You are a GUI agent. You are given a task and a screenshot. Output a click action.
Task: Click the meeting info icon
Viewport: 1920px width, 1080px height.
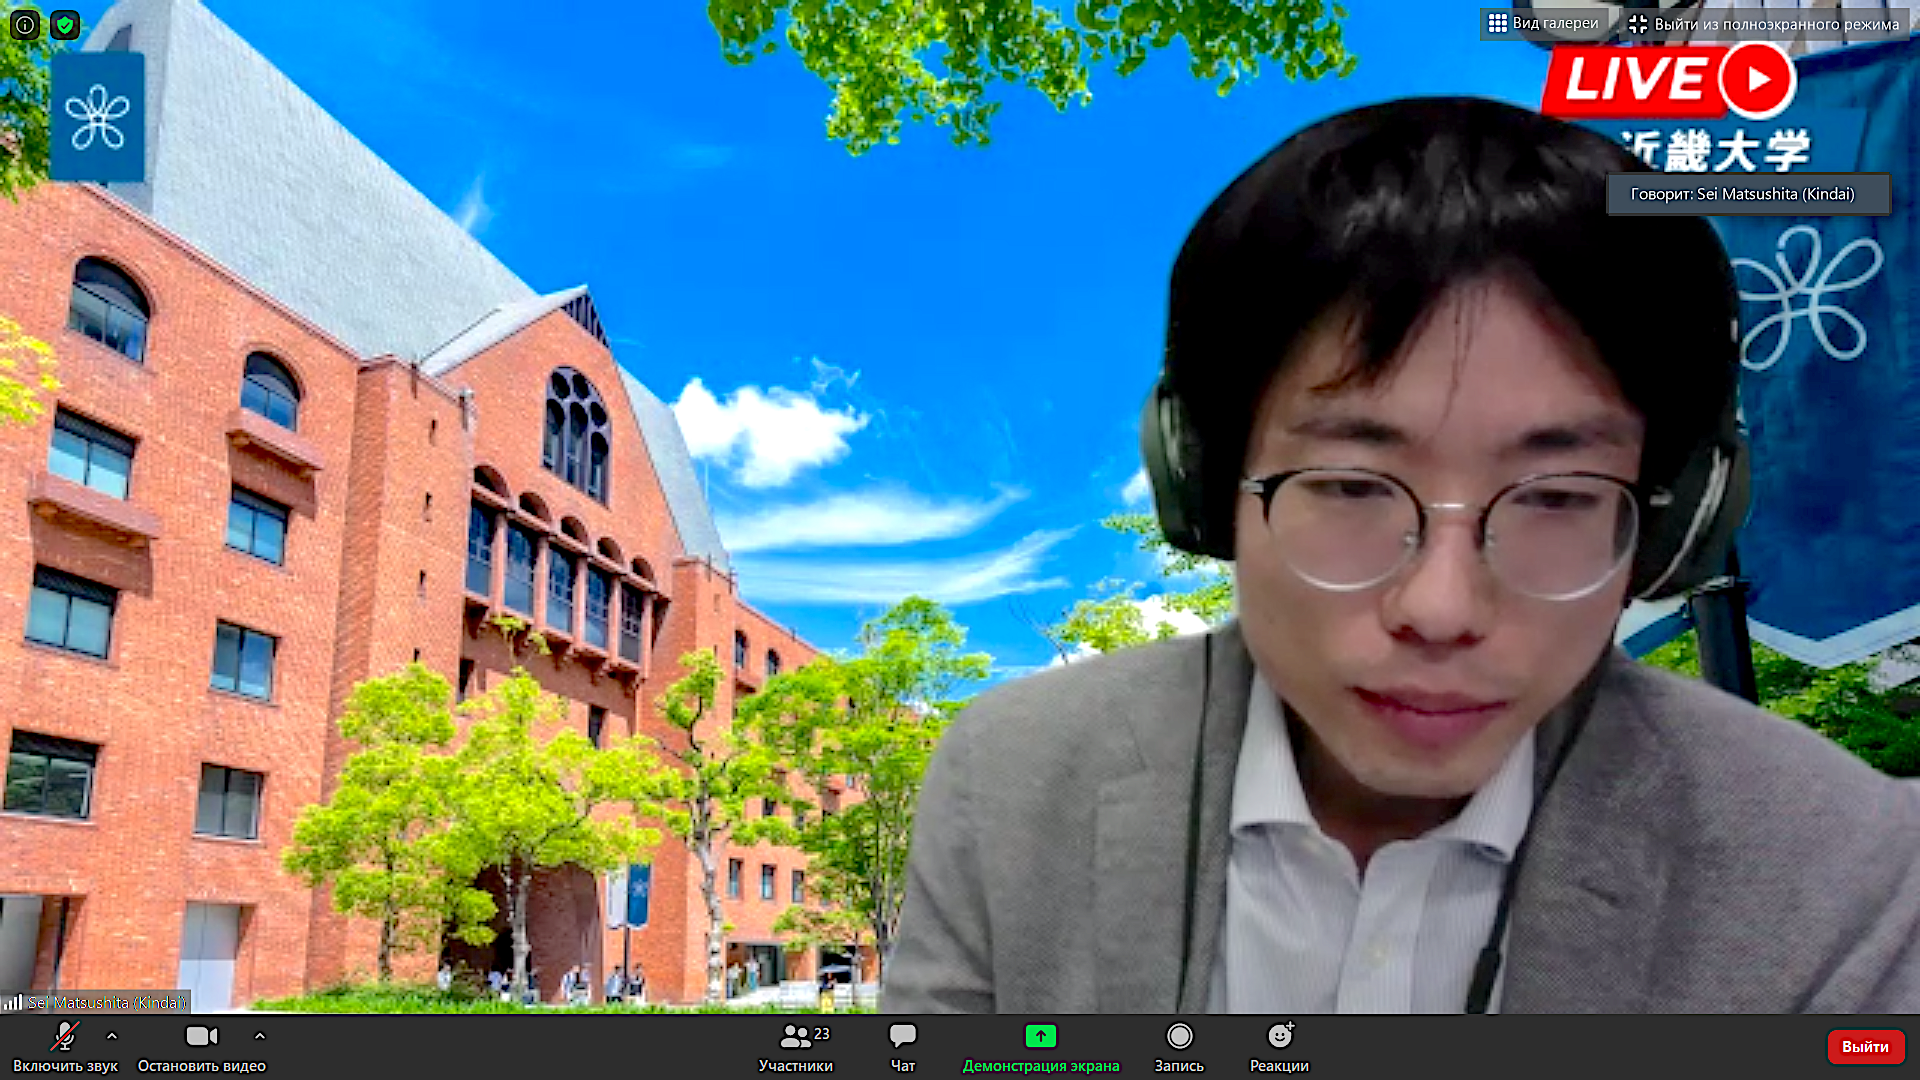[x=25, y=25]
